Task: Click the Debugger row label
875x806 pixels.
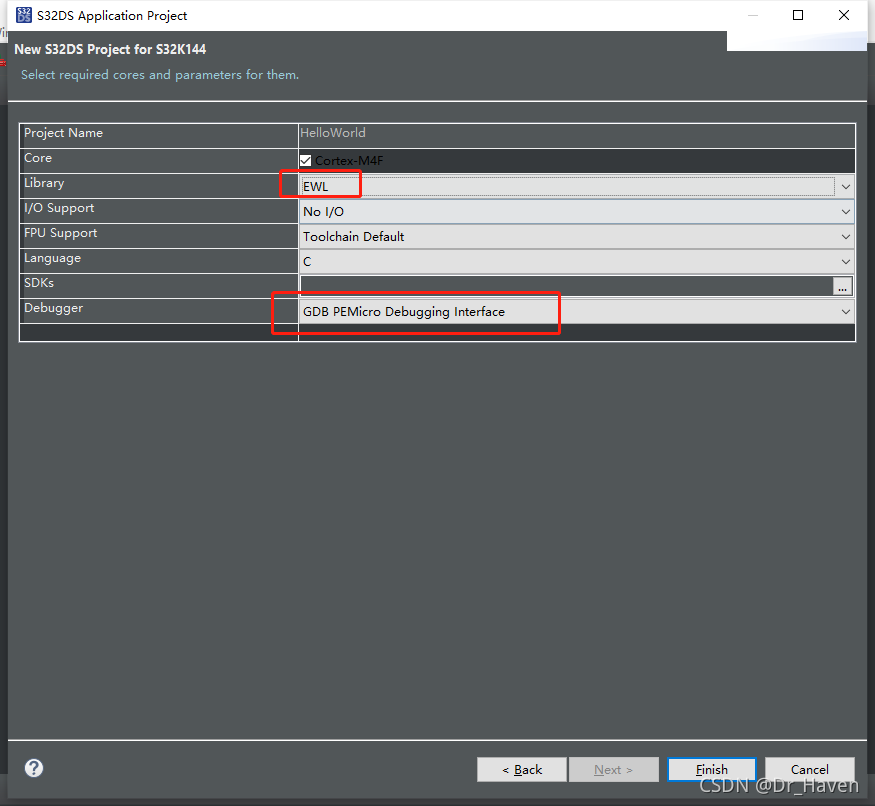Action: coord(54,308)
